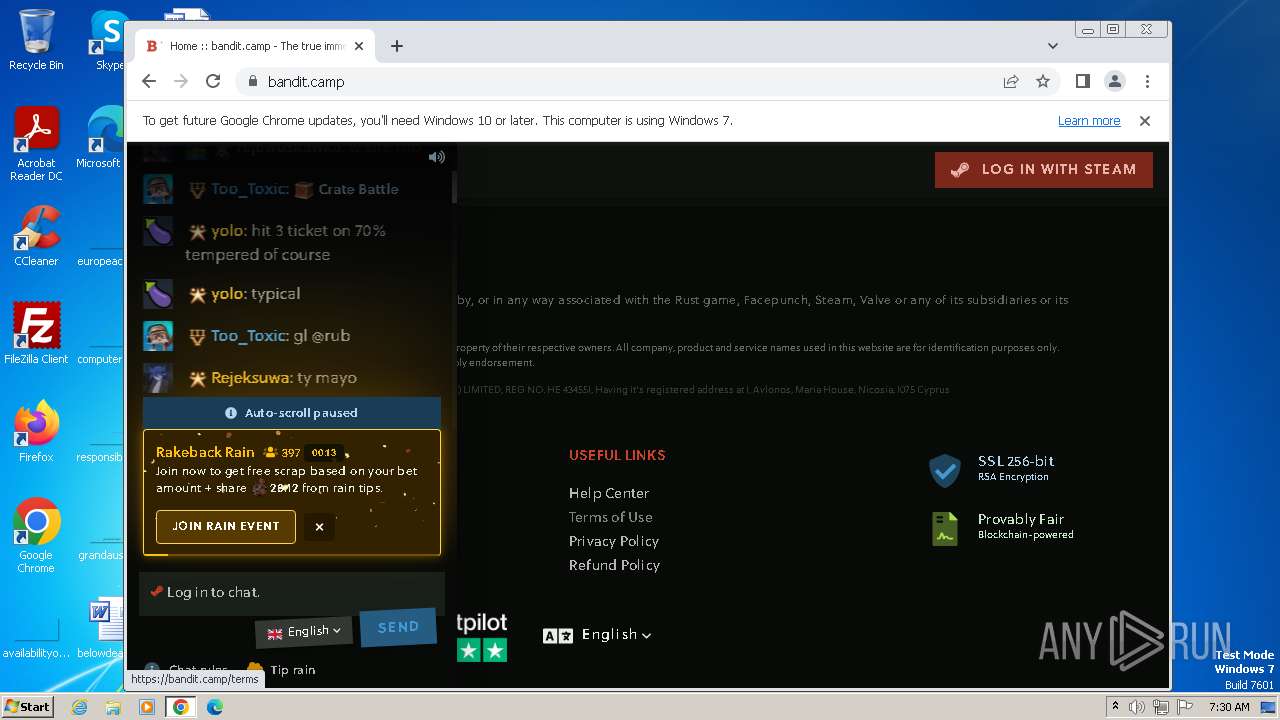1280x720 pixels.
Task: Open the Terms of Use link
Action: pyautogui.click(x=611, y=517)
